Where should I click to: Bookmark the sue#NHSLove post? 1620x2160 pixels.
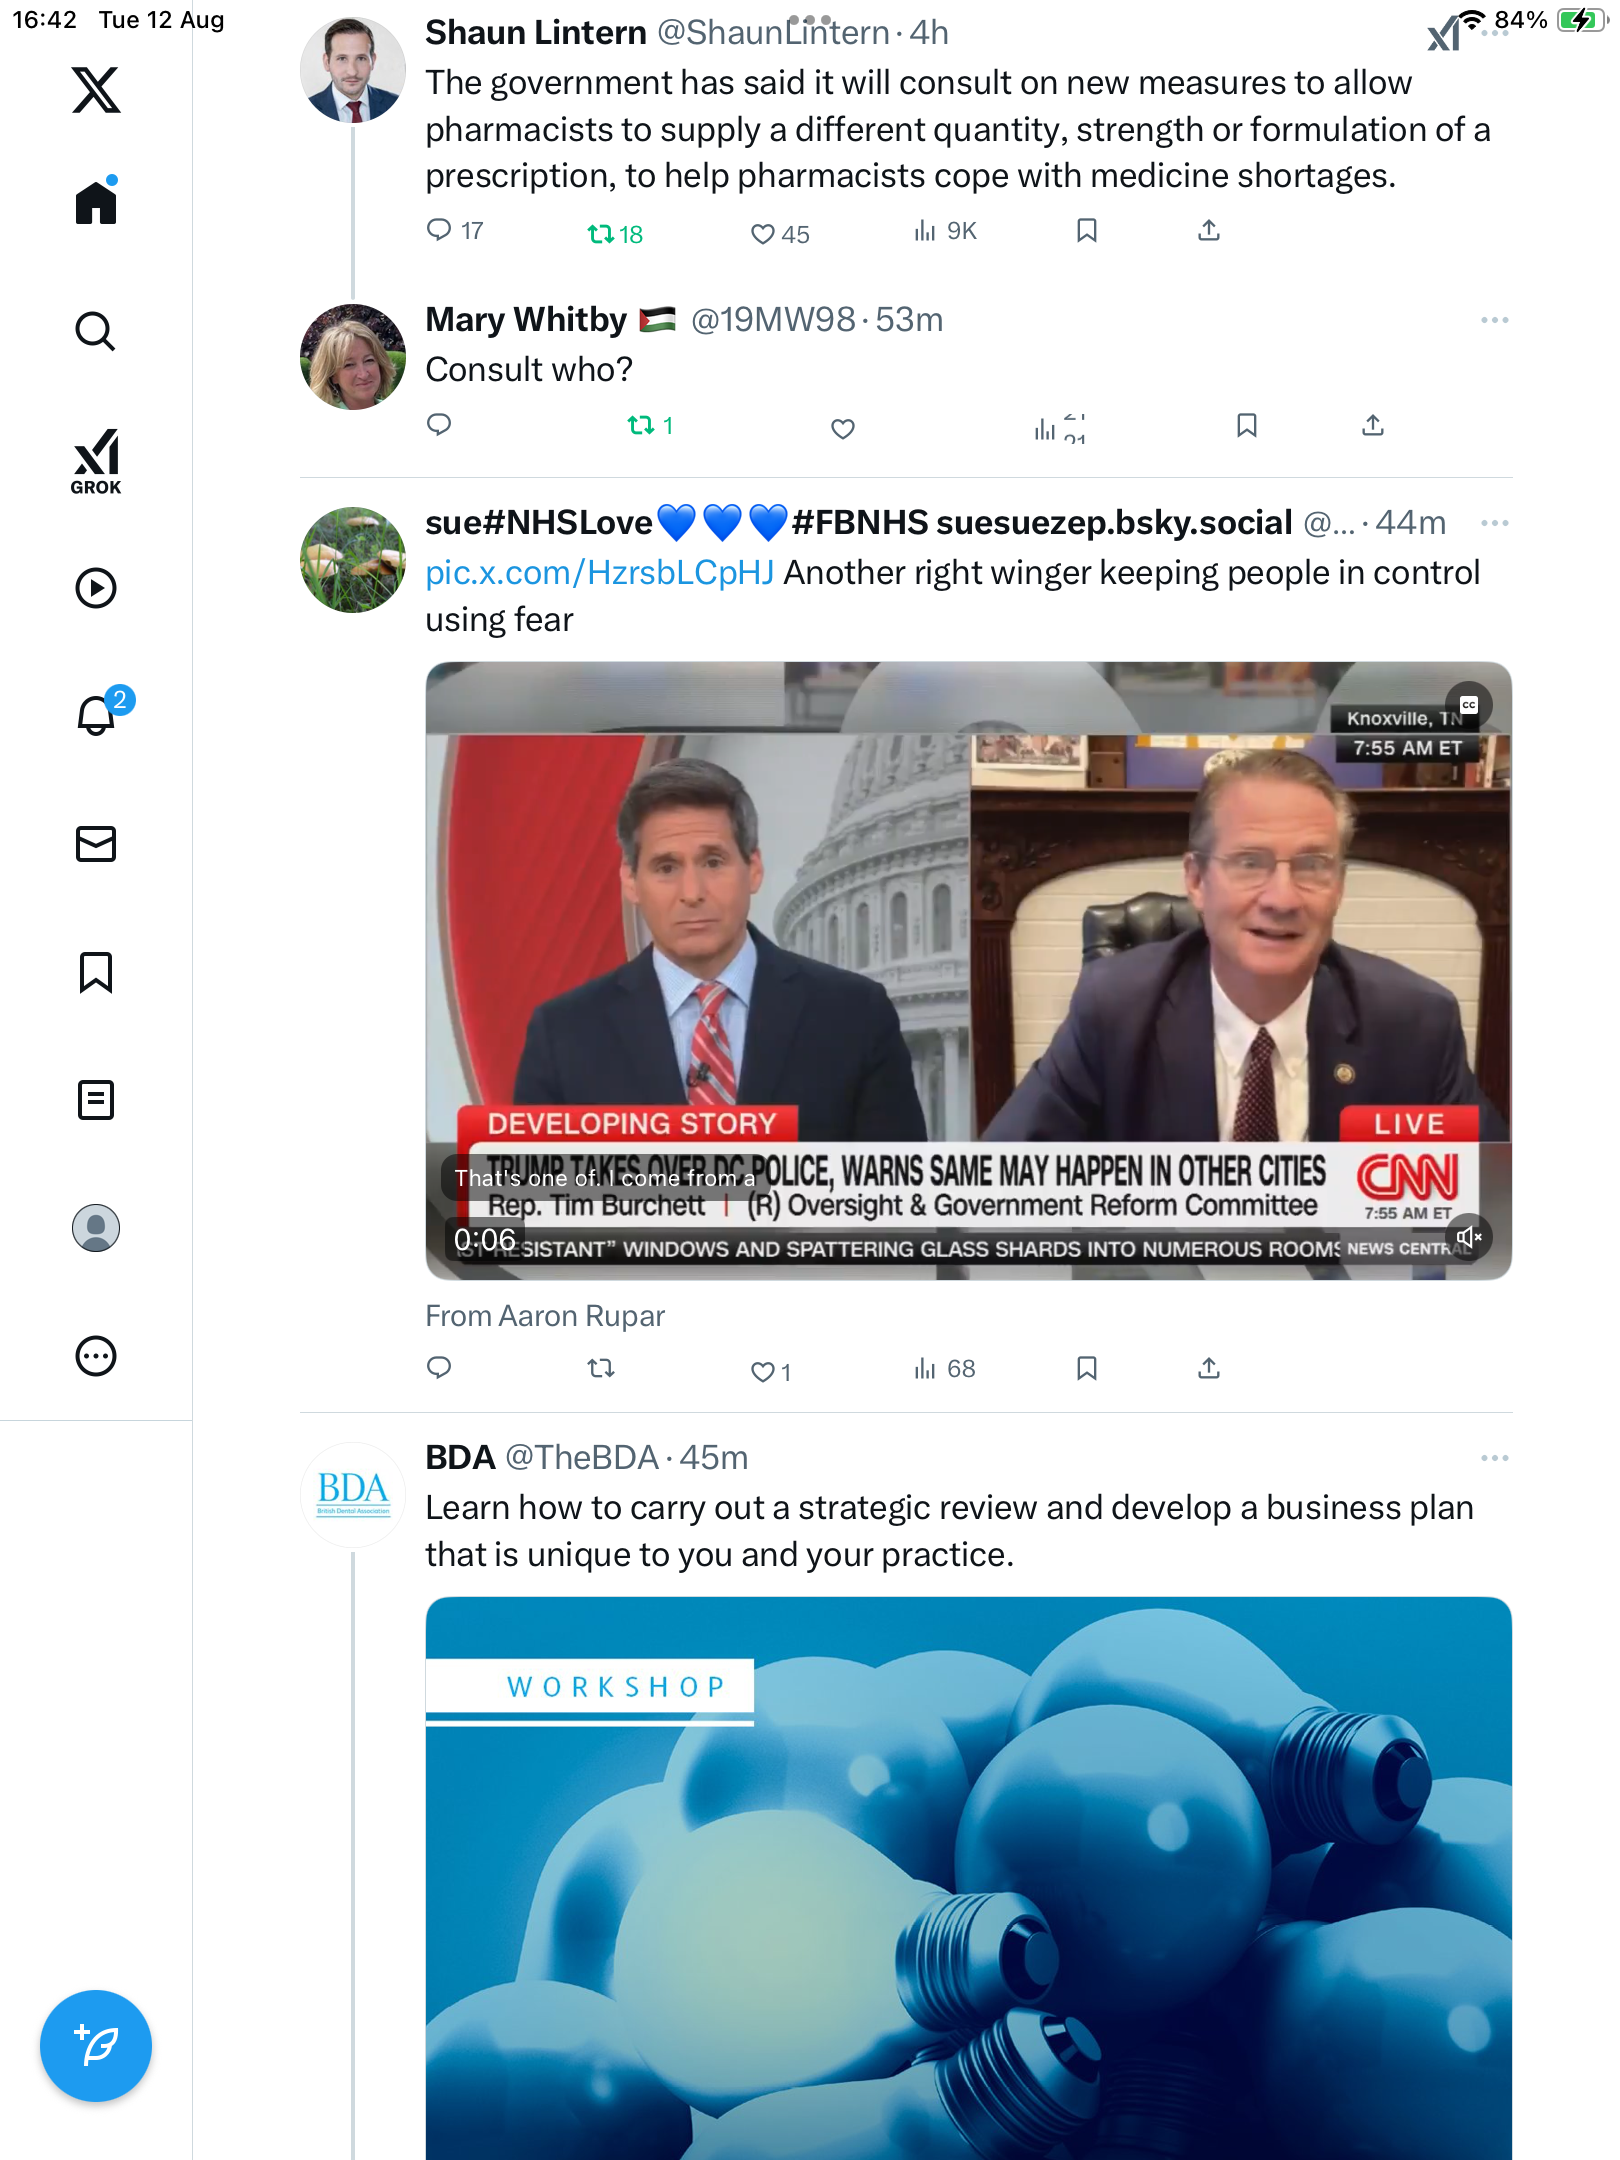coord(1087,1368)
